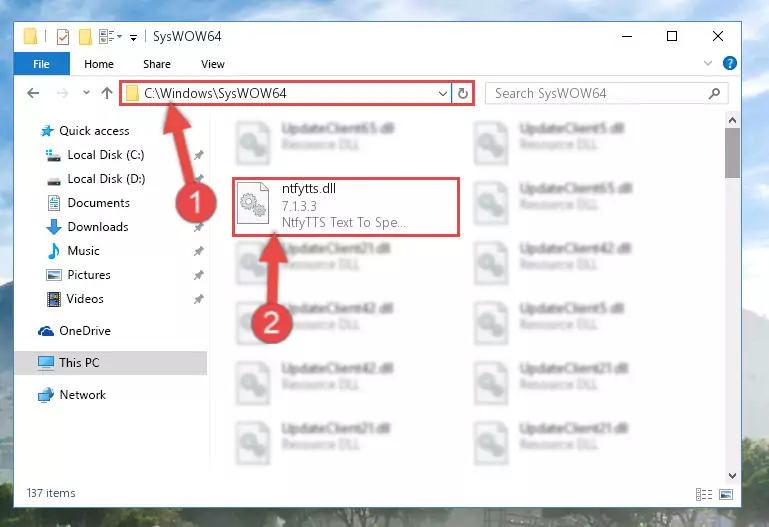Select Network in navigation pane
This screenshot has width=769, height=527.
pyautogui.click(x=82, y=395)
